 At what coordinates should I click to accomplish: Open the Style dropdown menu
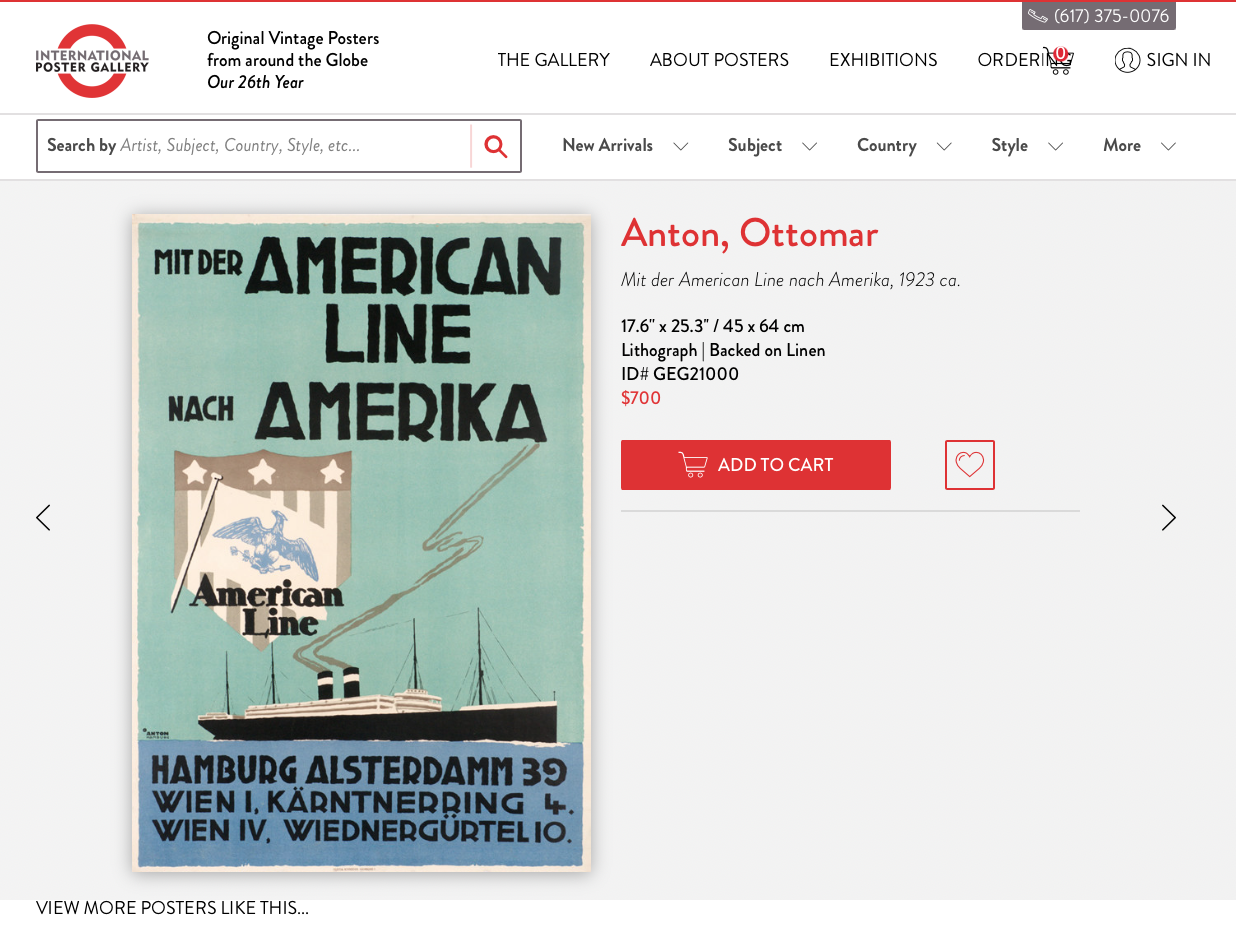click(1027, 146)
